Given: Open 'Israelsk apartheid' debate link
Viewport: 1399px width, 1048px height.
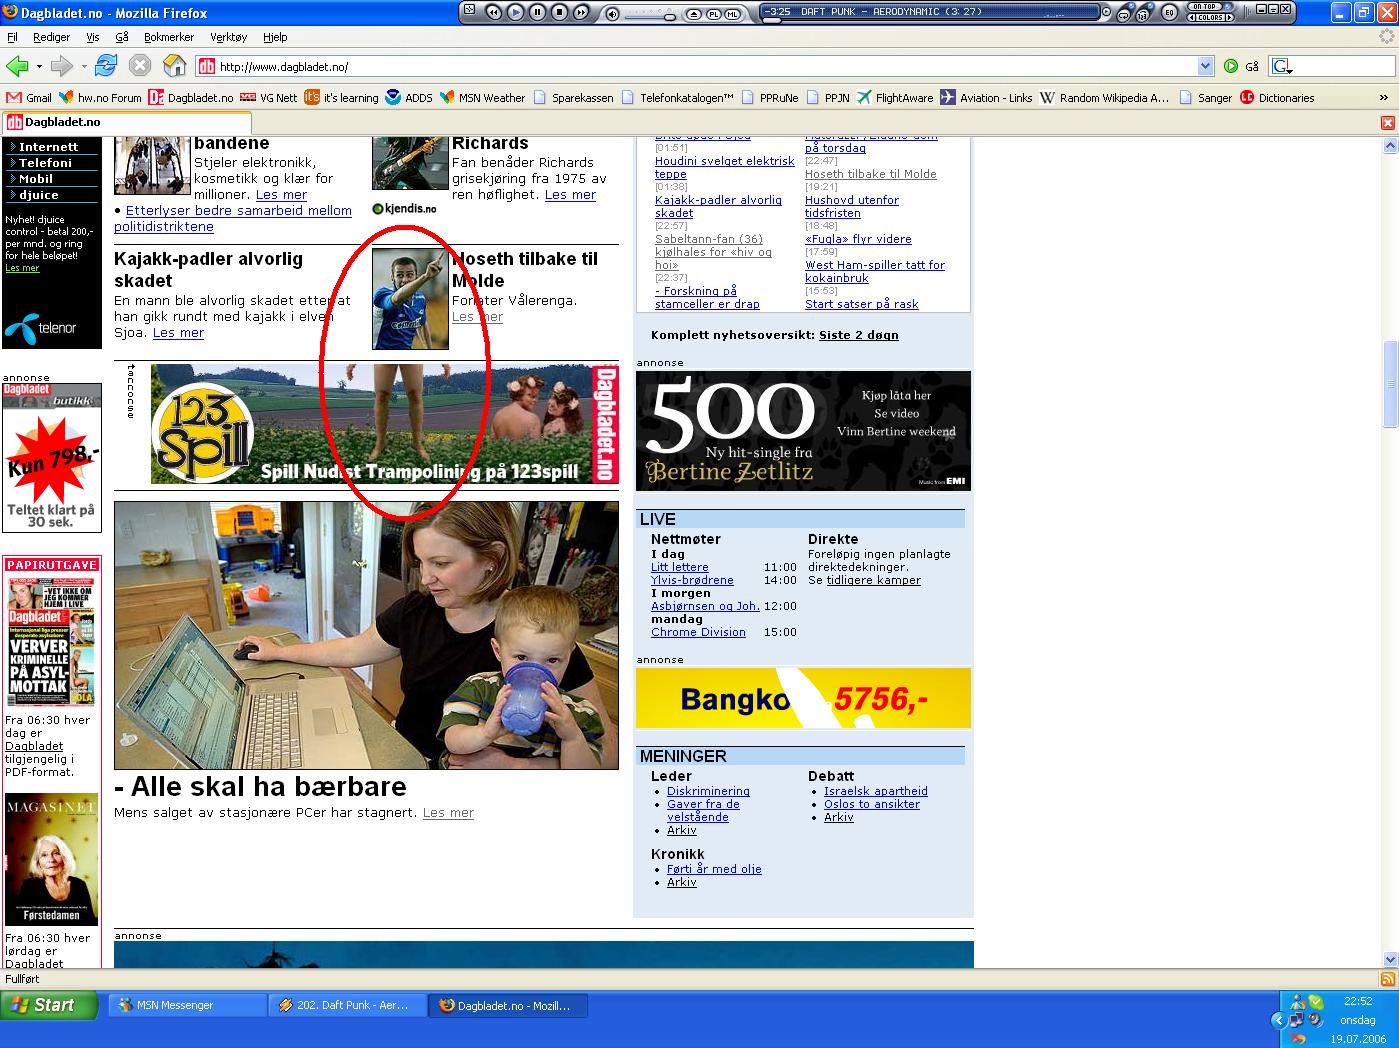Looking at the screenshot, I should pos(876,791).
